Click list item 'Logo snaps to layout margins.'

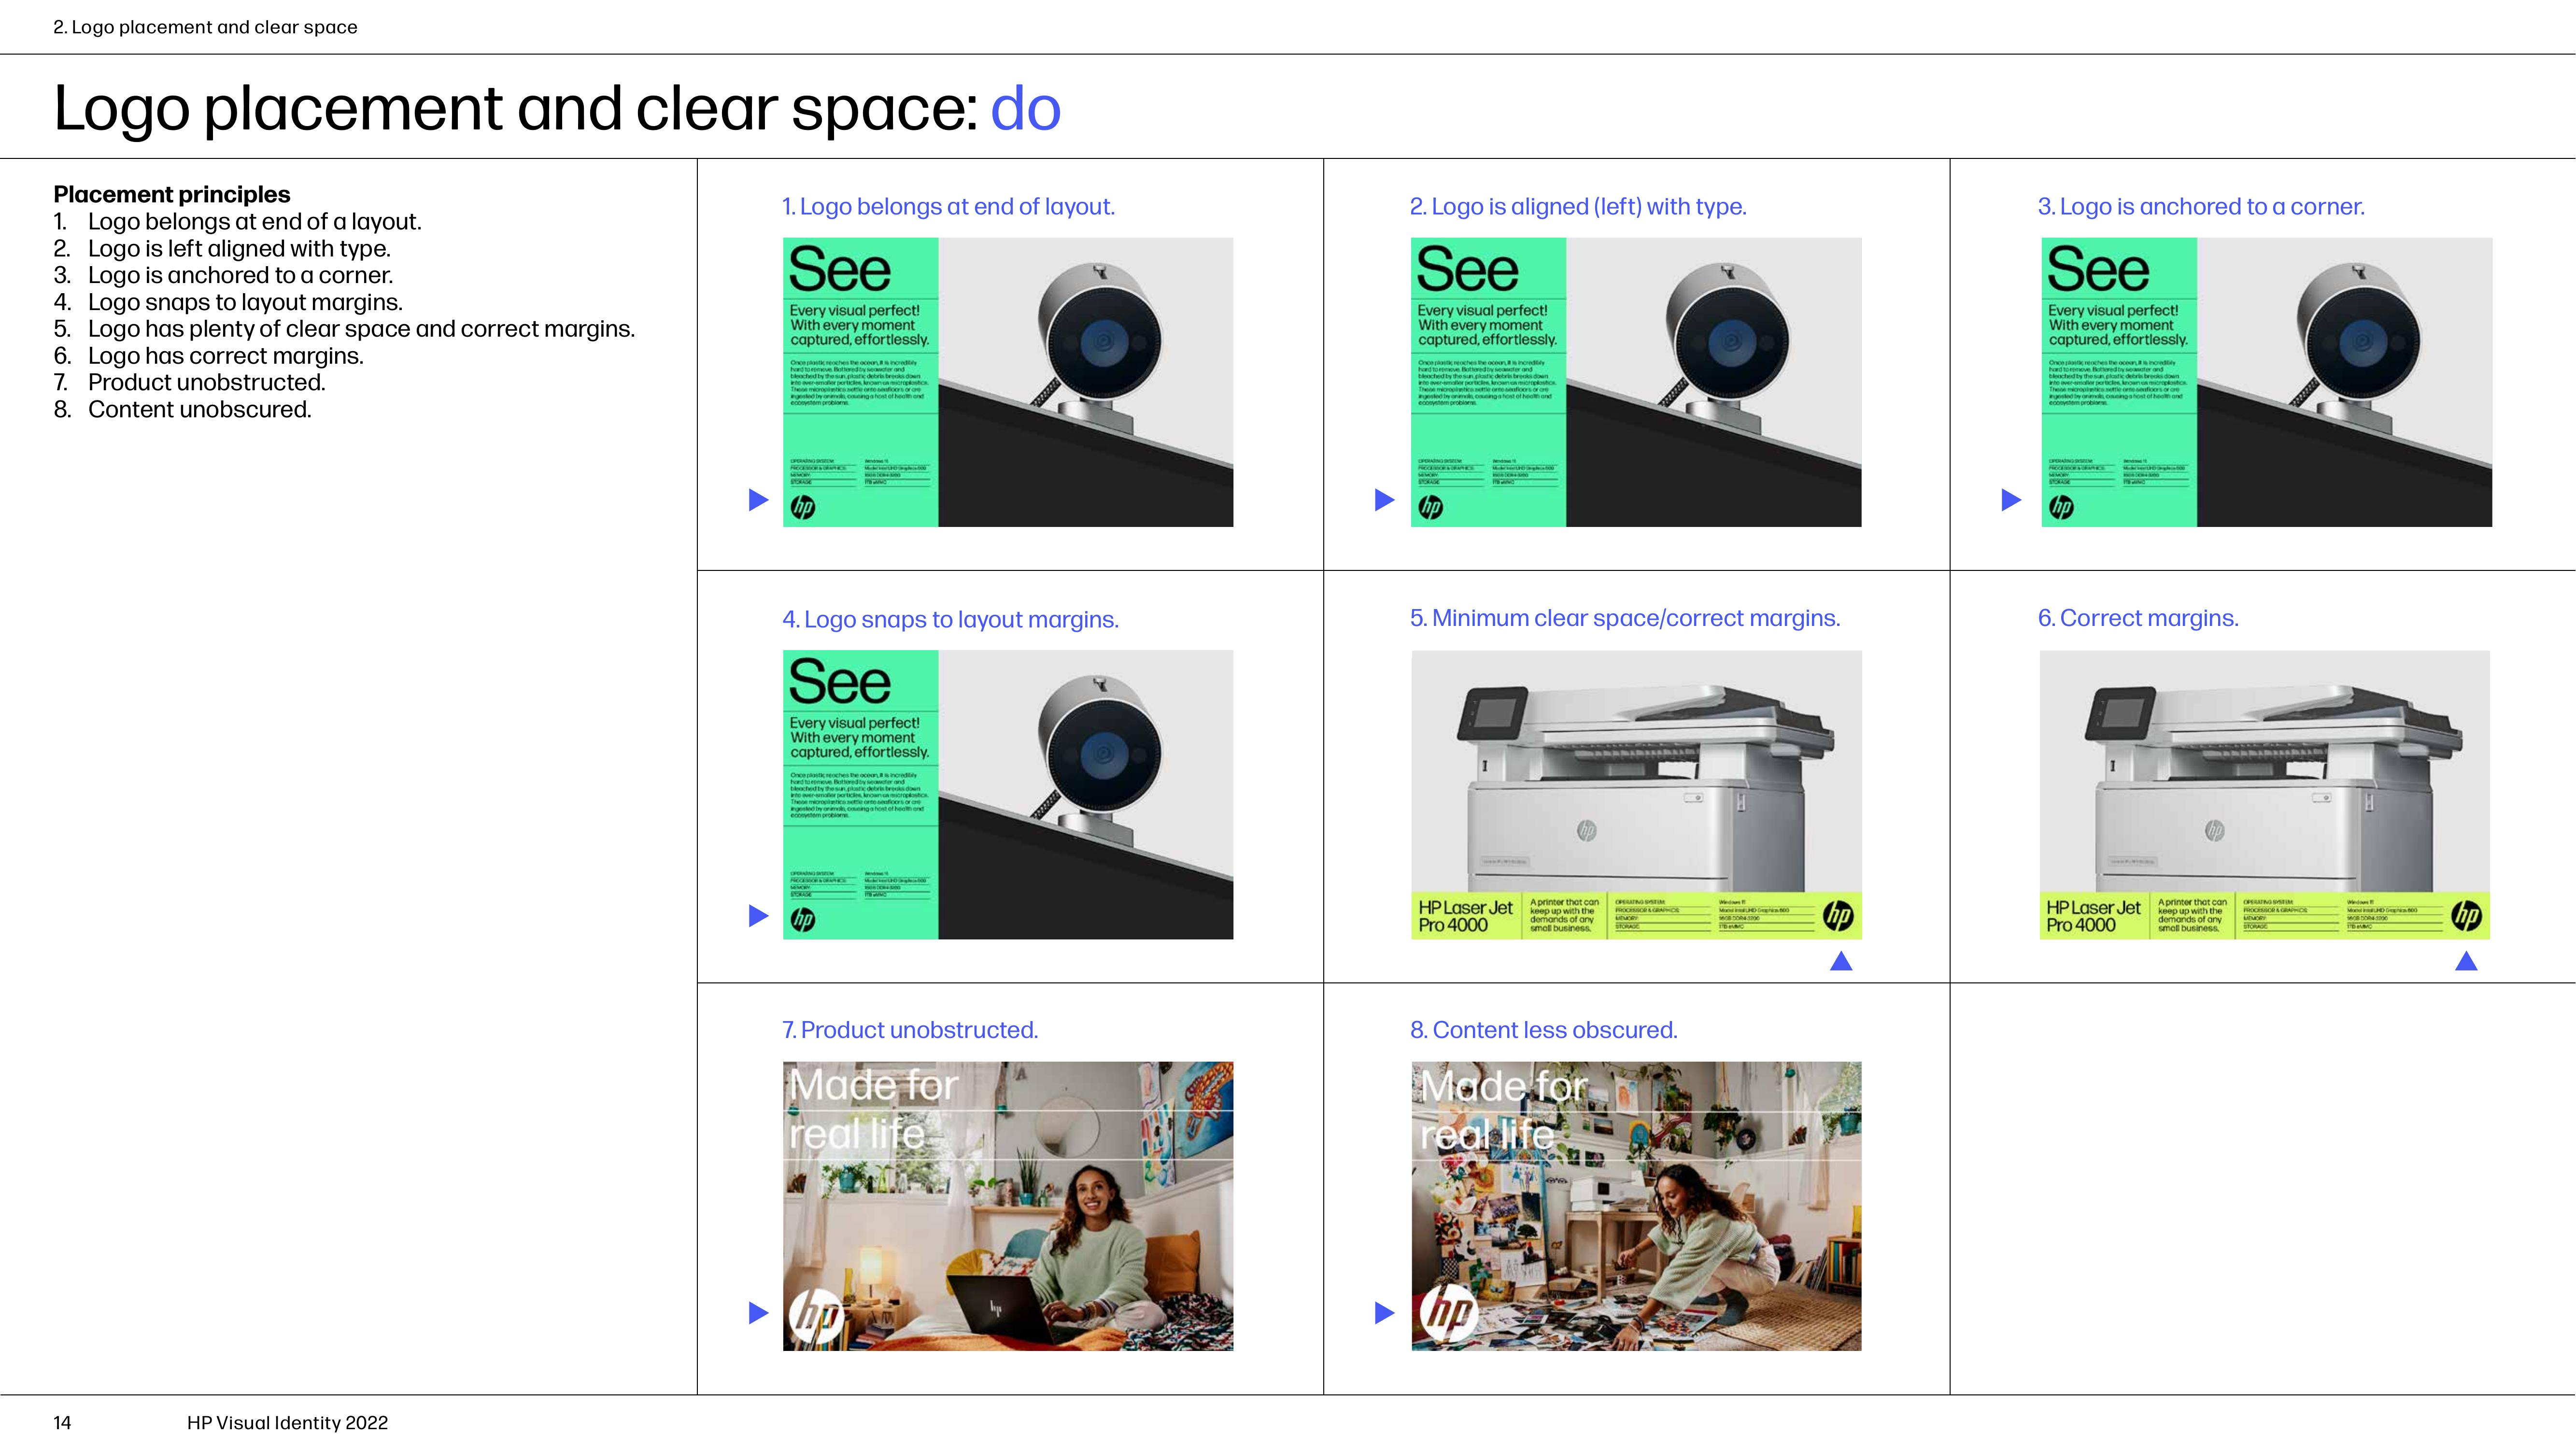coord(245,302)
